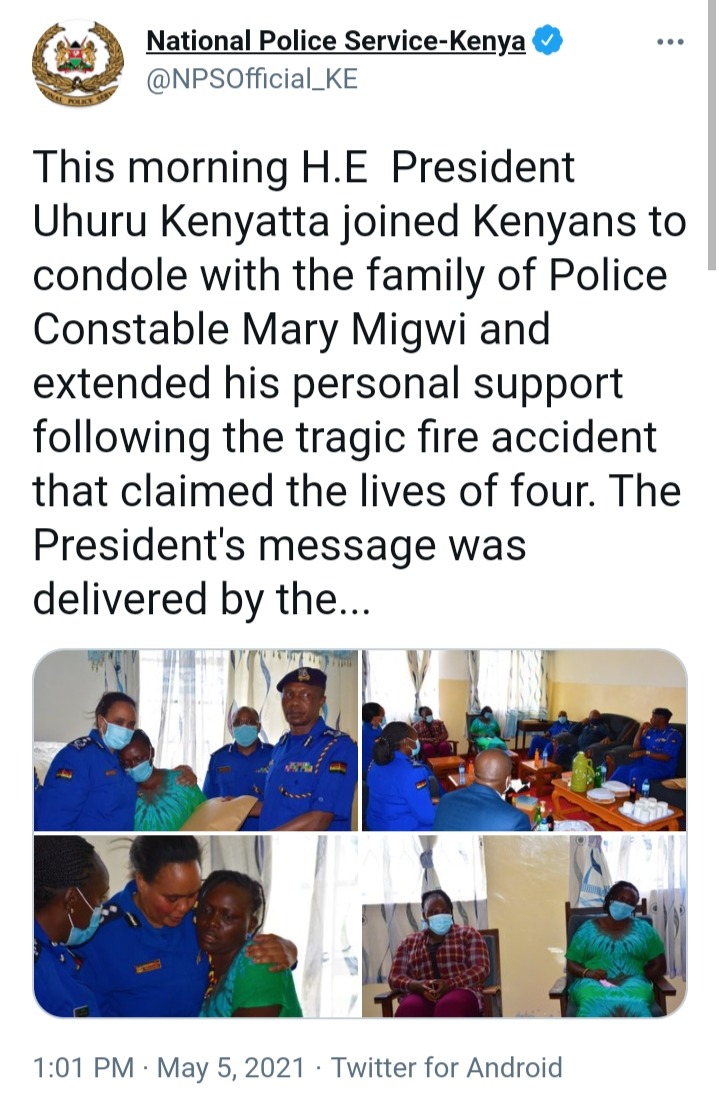This screenshot has width=719, height=1107.
Task: Click the green thermos flask on the table
Action: click(581, 772)
